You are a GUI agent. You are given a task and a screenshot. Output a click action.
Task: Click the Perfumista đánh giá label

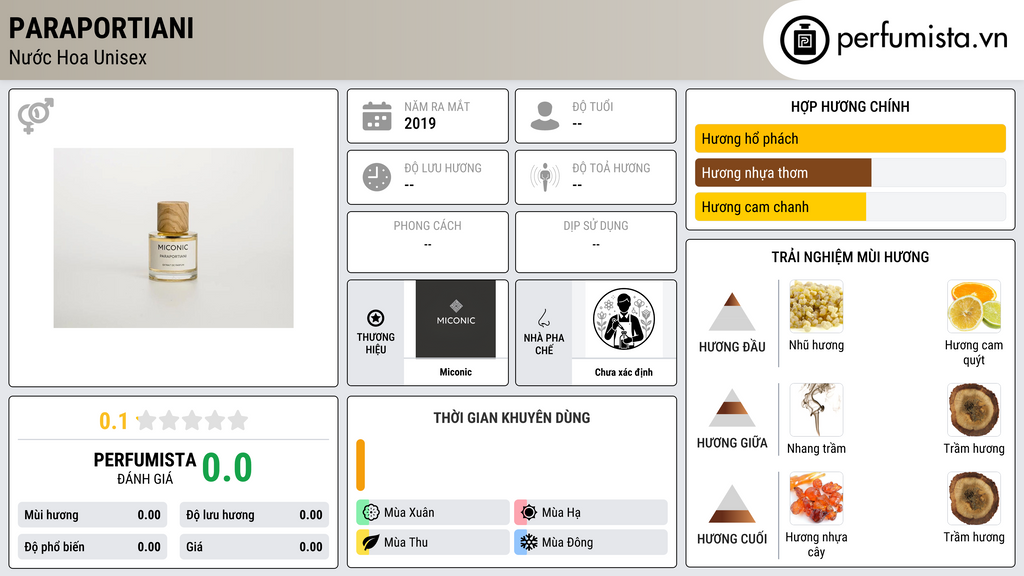(x=145, y=468)
